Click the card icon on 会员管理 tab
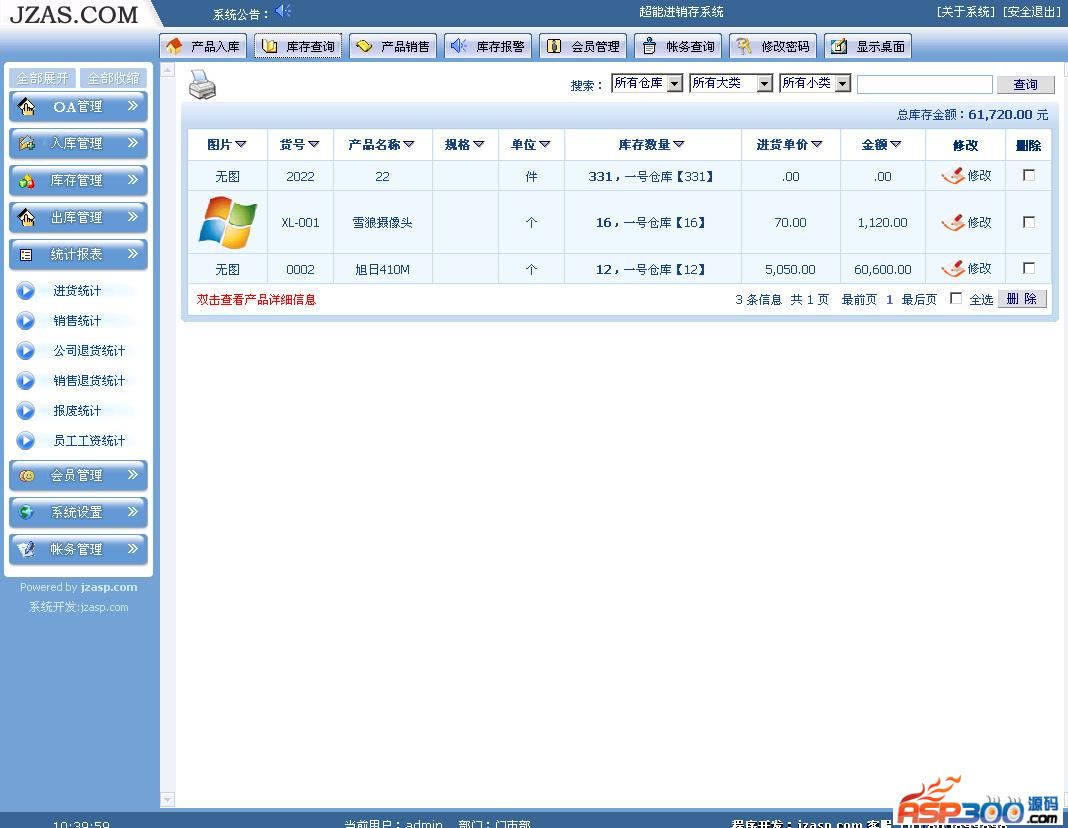Viewport: 1068px width, 828px height. coord(554,46)
